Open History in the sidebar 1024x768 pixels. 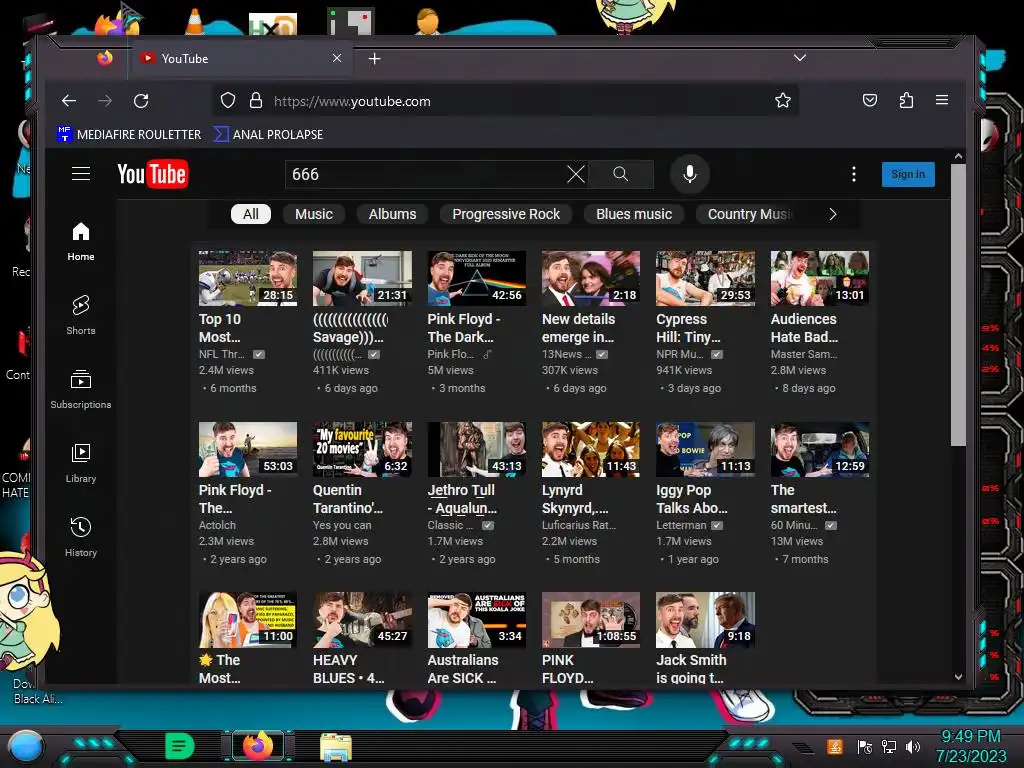[x=81, y=537]
